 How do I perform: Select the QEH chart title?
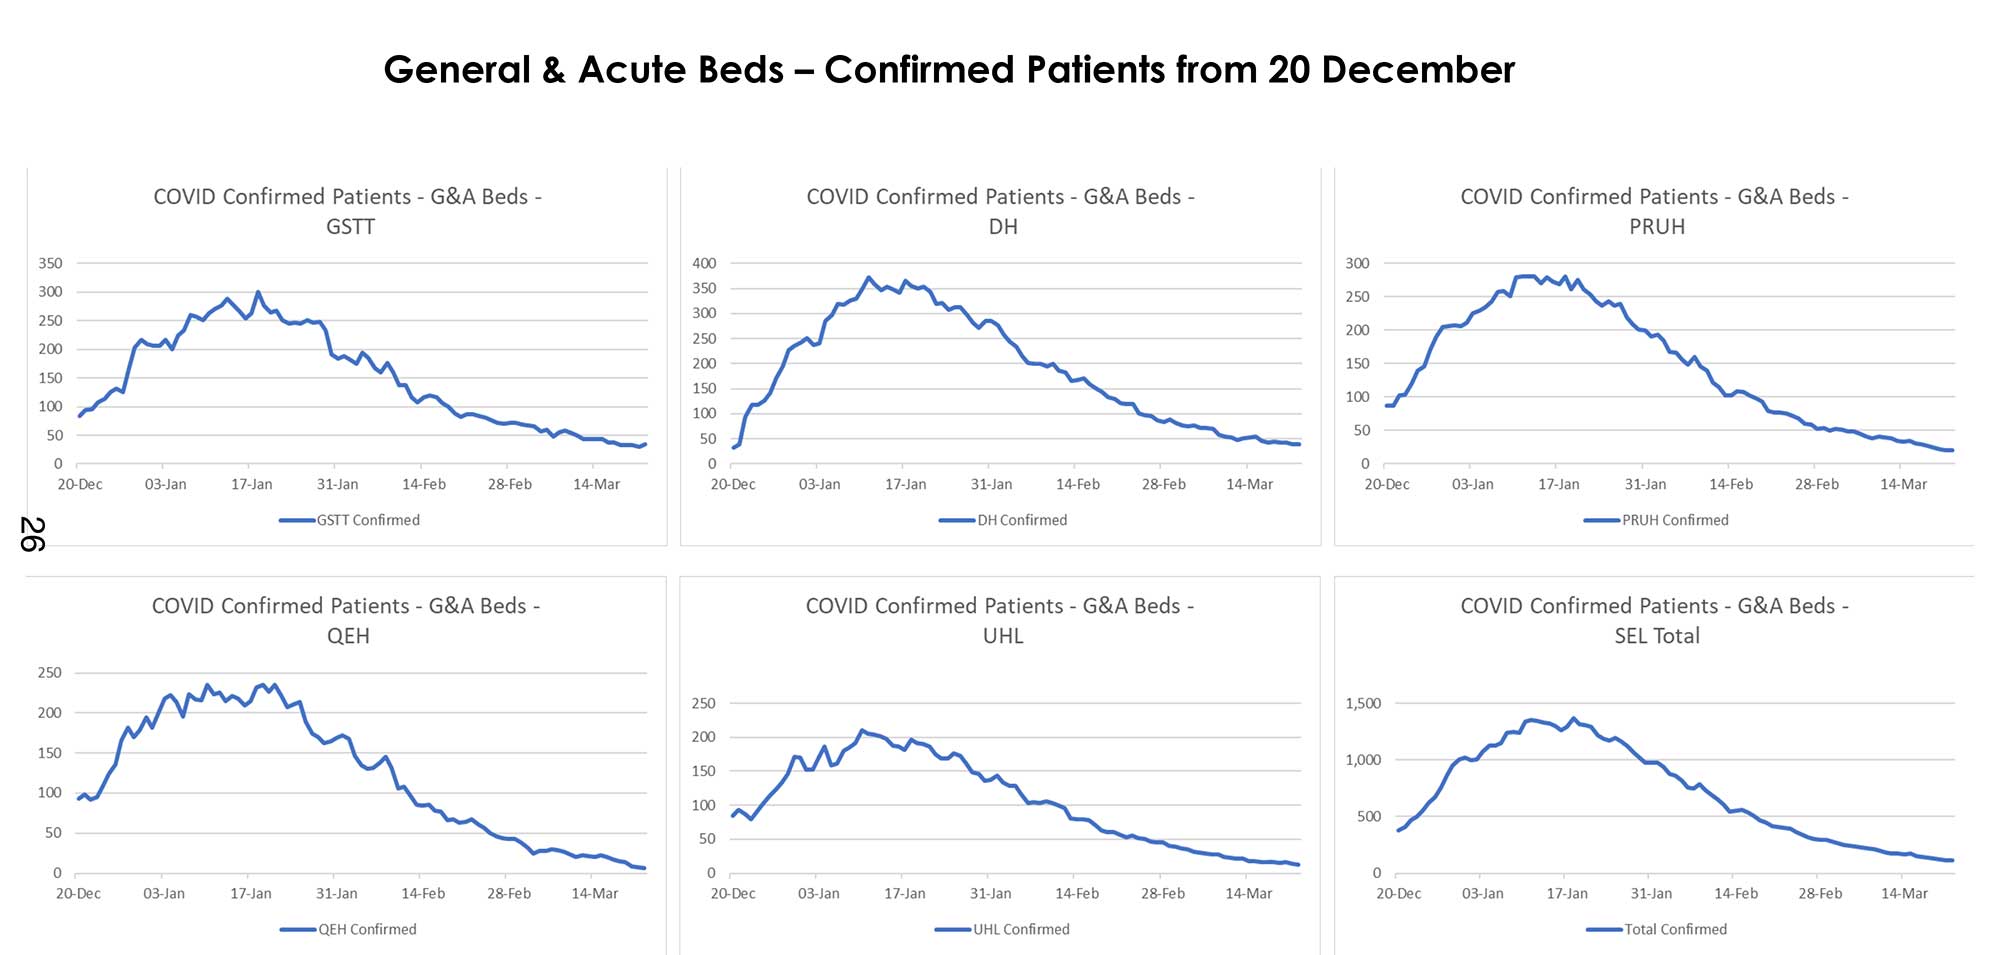coord(346,620)
